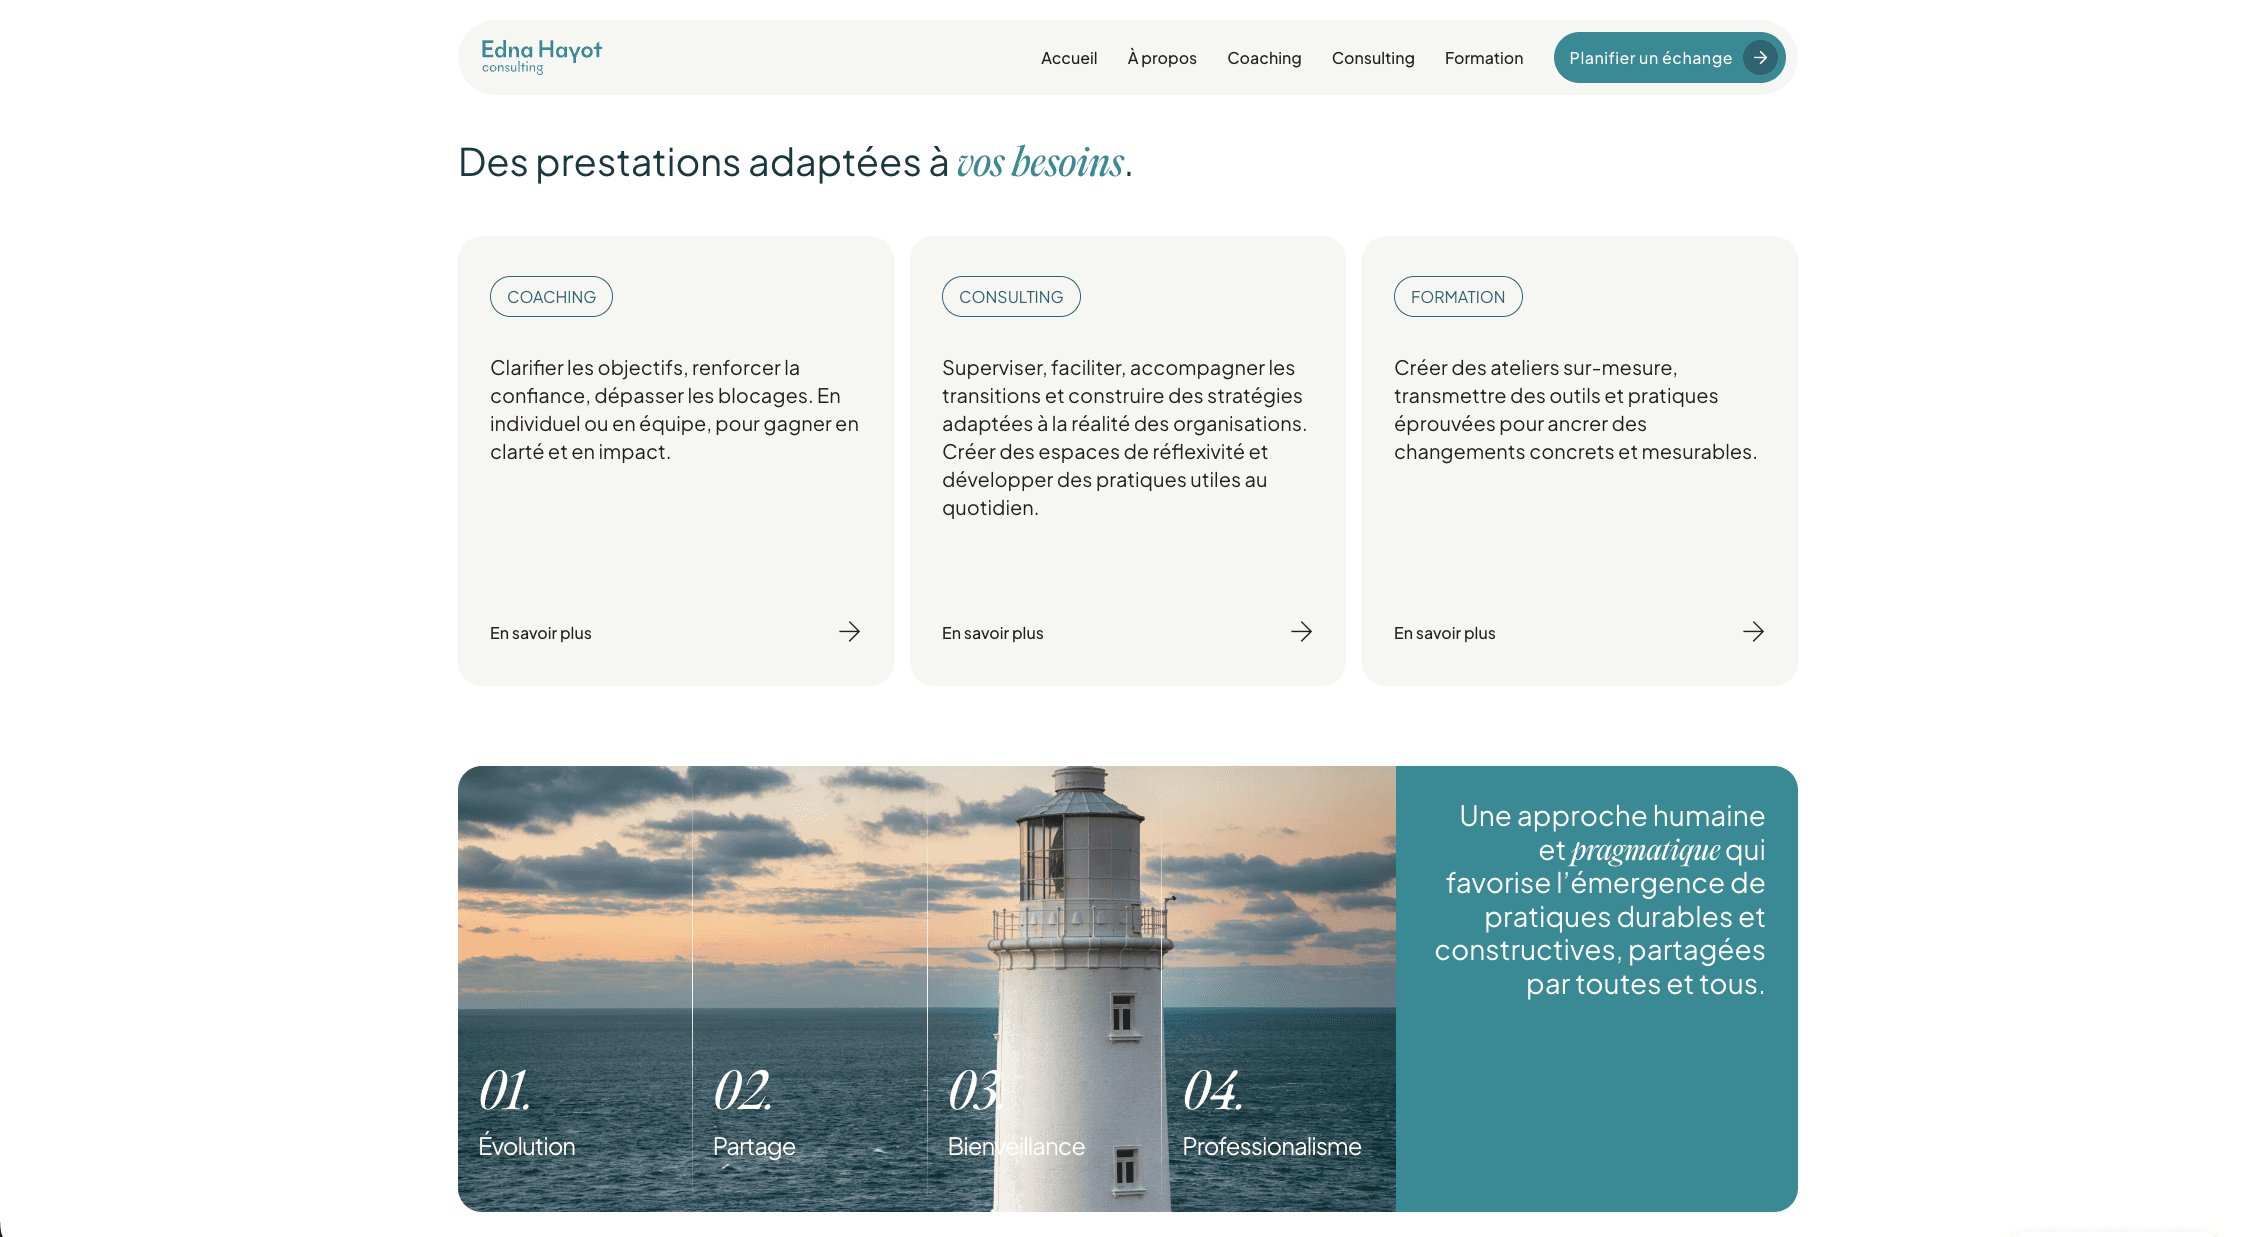Select Consulting in the top navigation
The width and height of the screenshot is (2256, 1237).
click(1372, 58)
